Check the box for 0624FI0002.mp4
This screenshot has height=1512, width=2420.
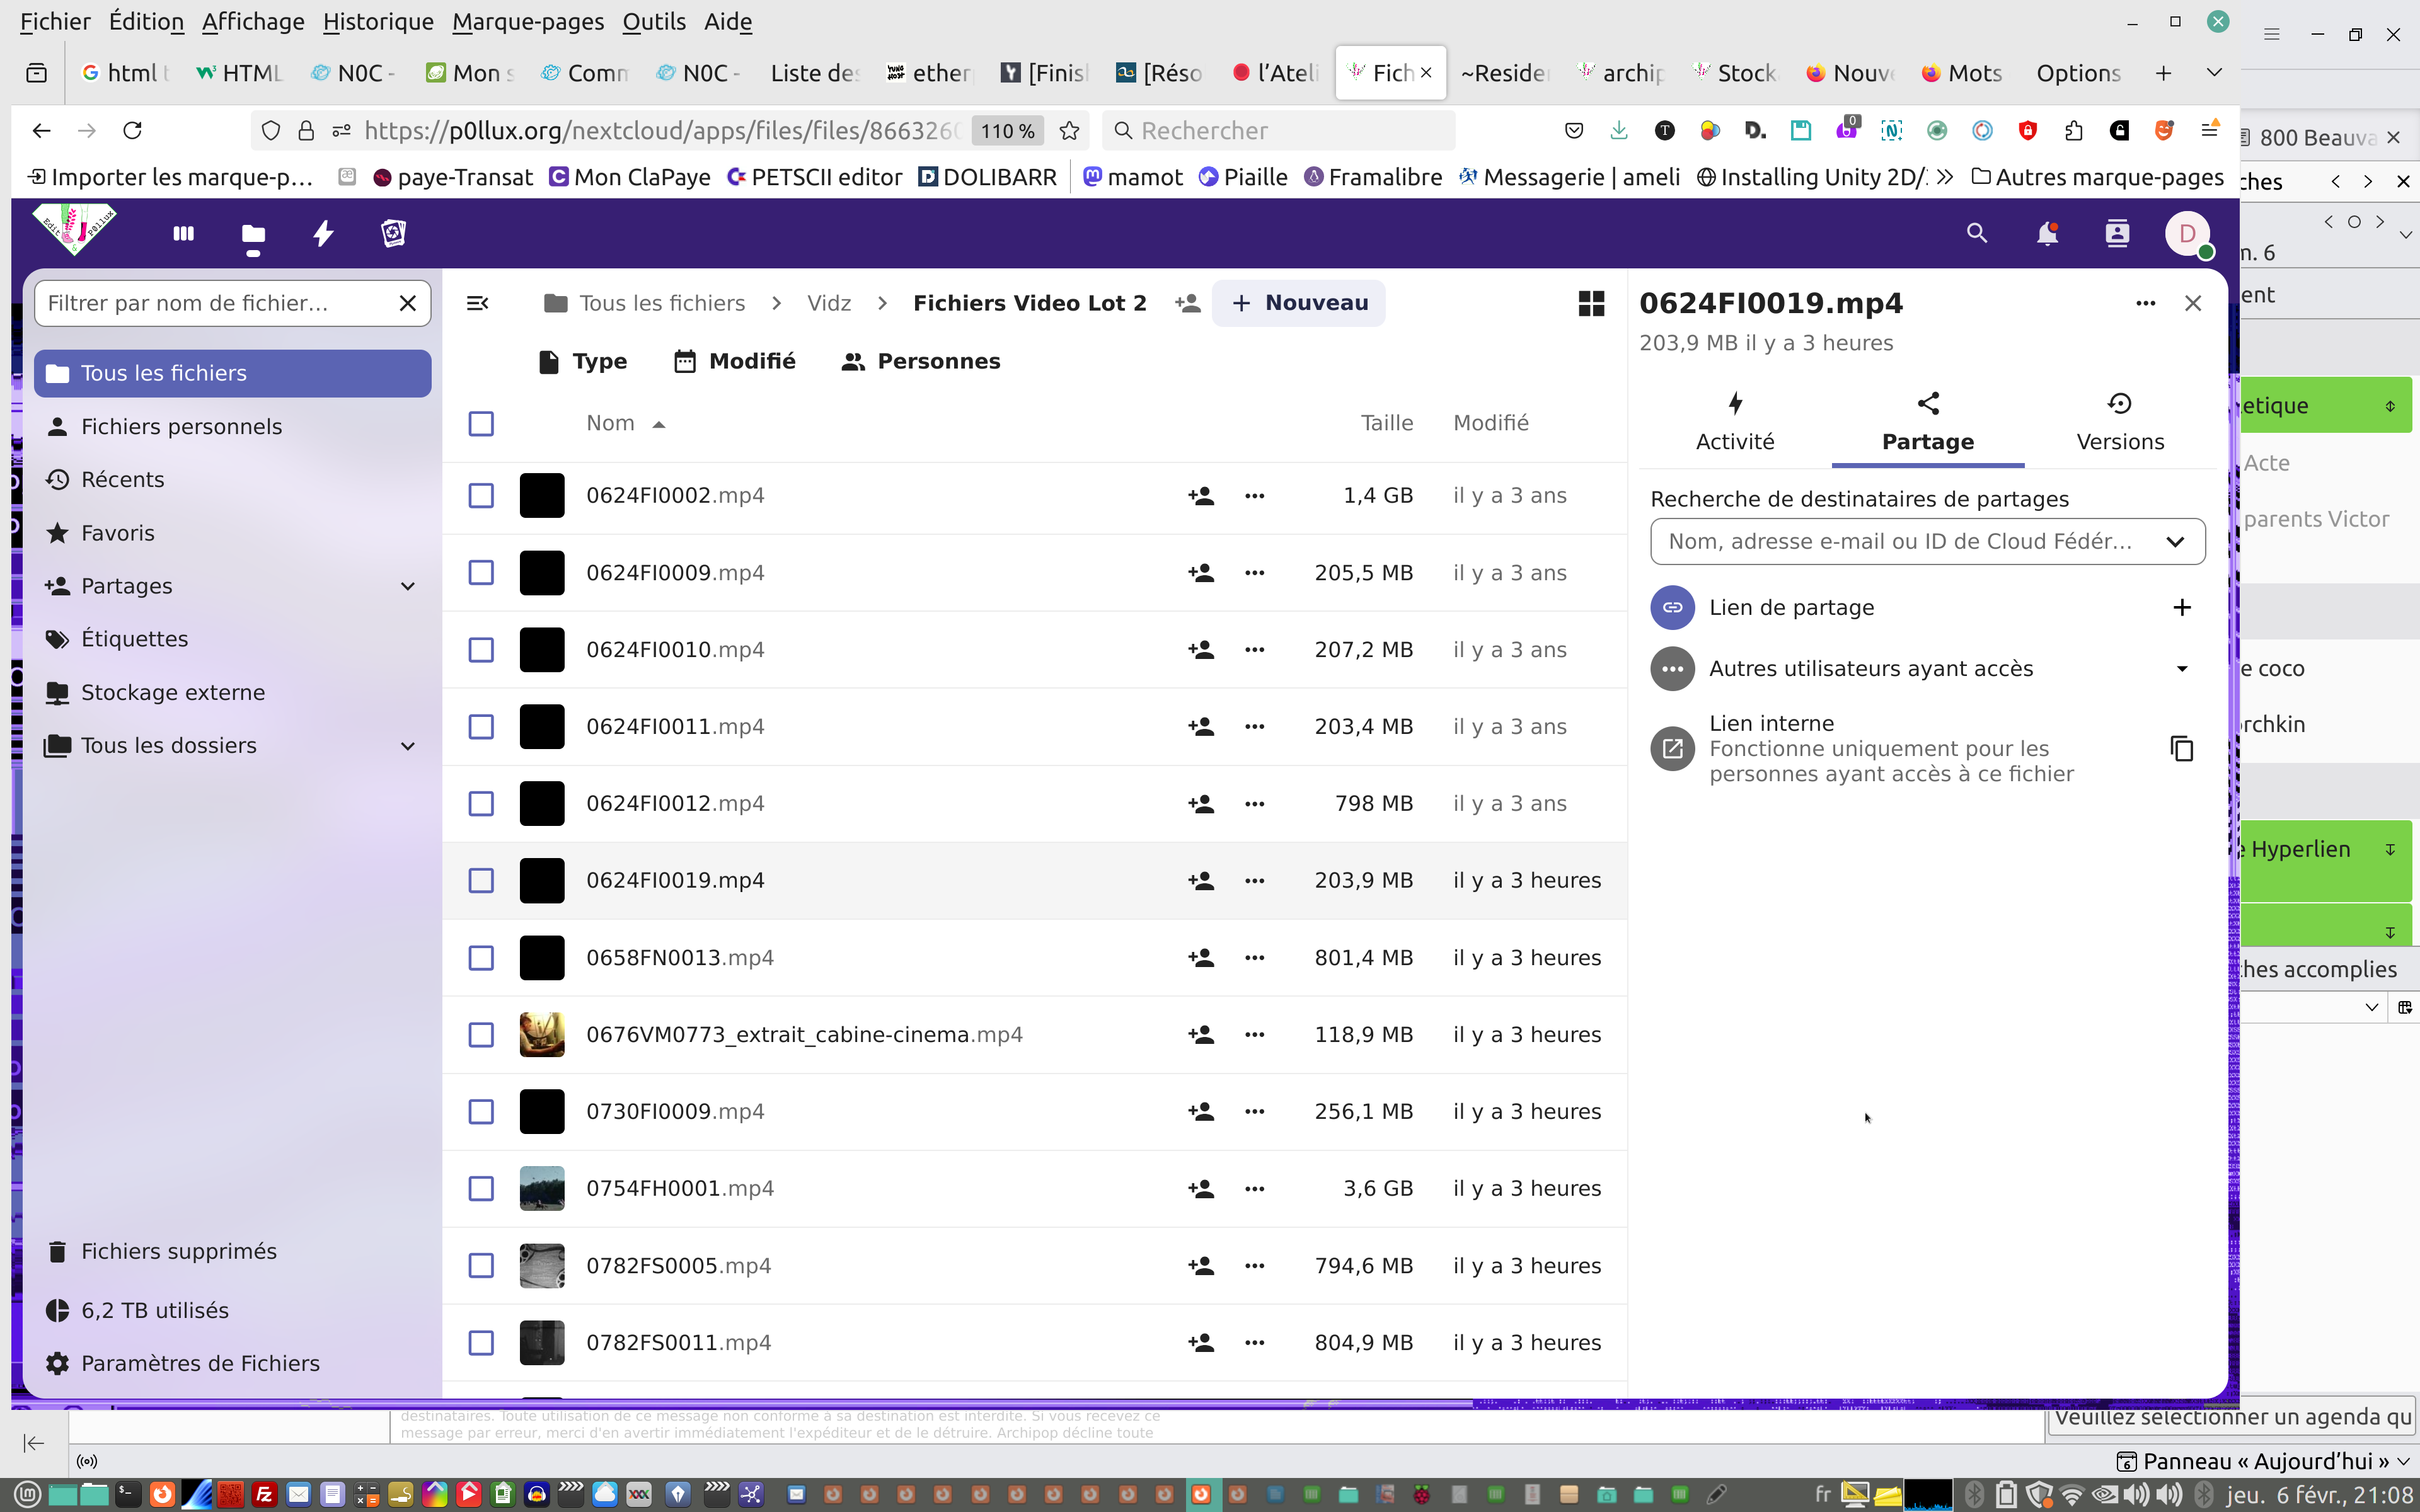tap(481, 495)
